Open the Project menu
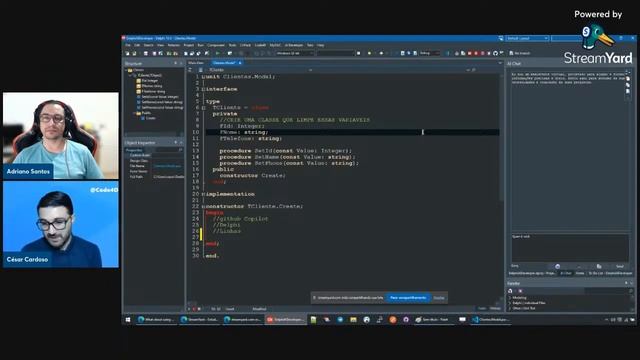The image size is (640, 360). (189, 45)
